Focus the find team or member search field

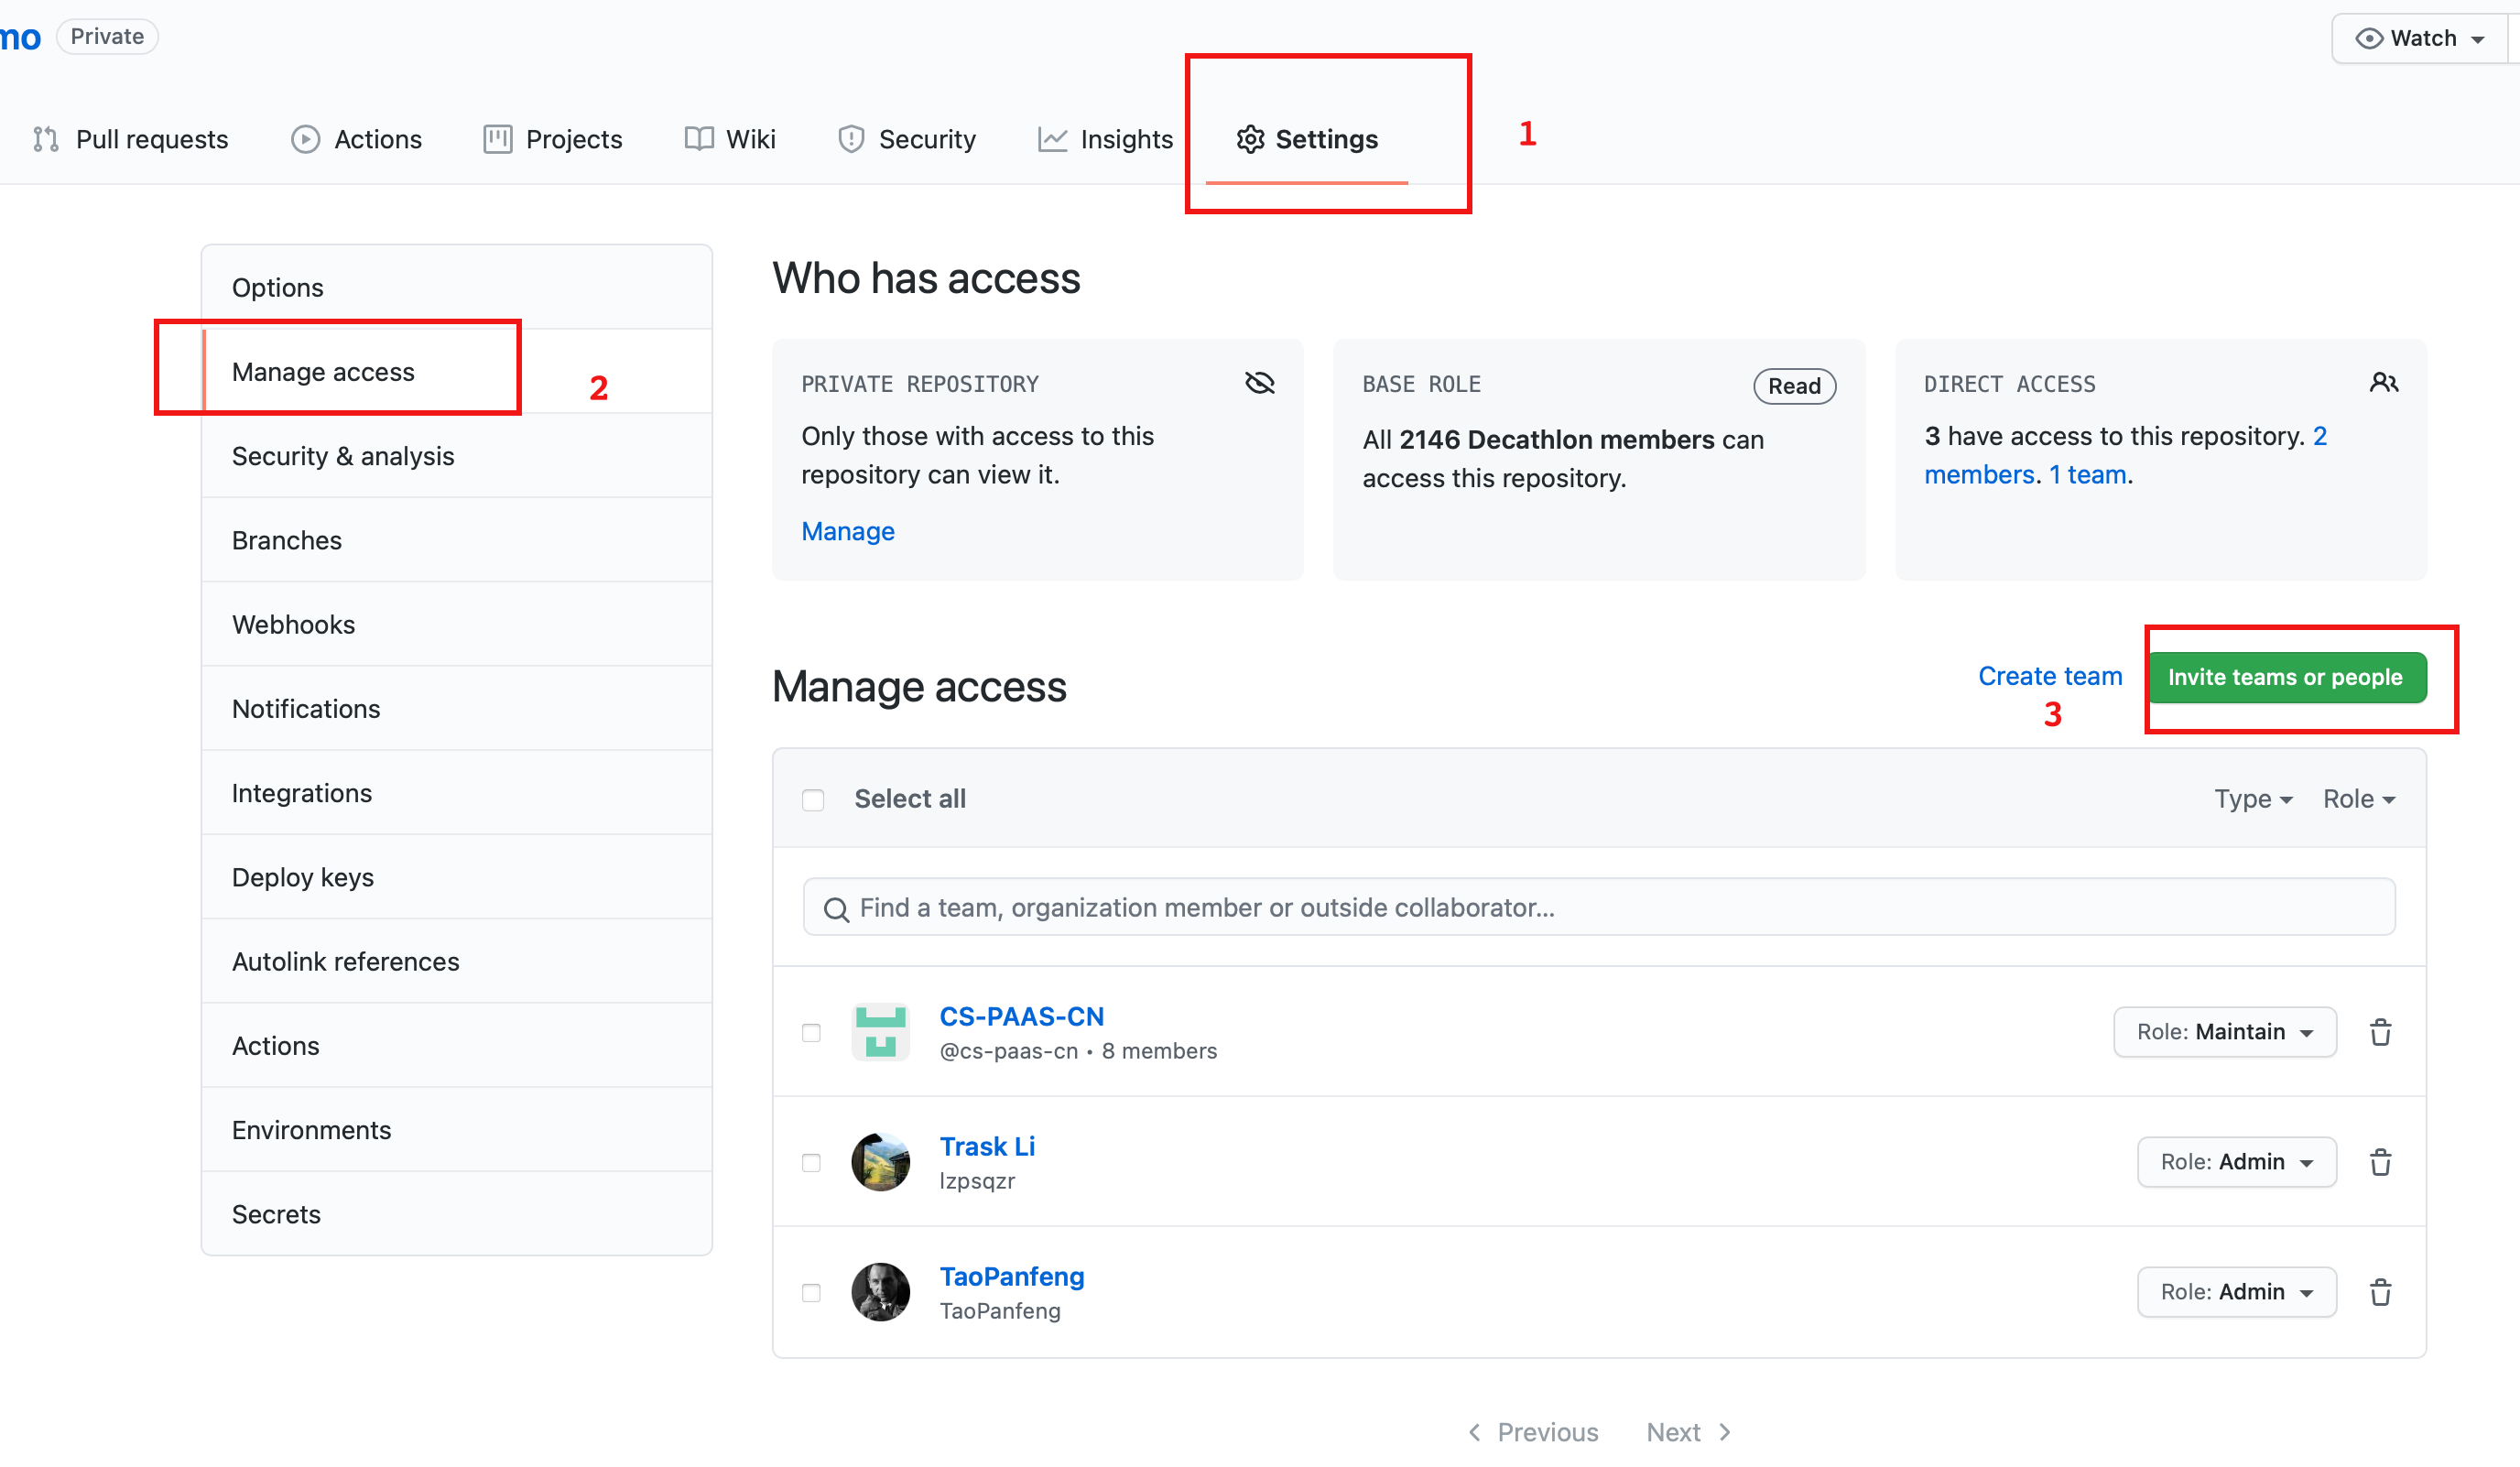pyautogui.click(x=1599, y=907)
